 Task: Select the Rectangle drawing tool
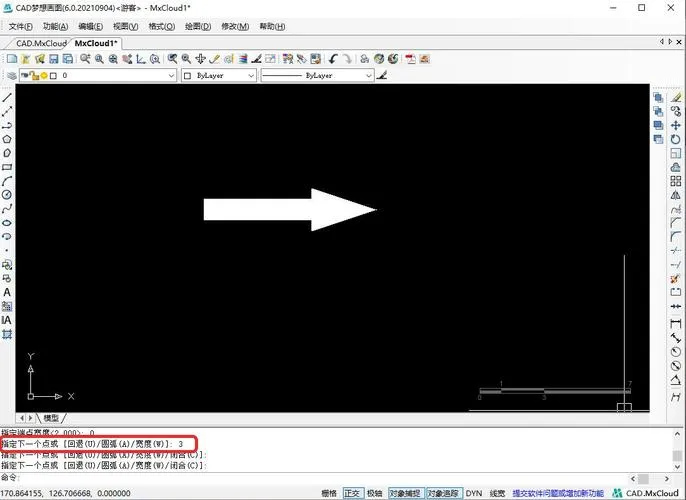coord(8,167)
